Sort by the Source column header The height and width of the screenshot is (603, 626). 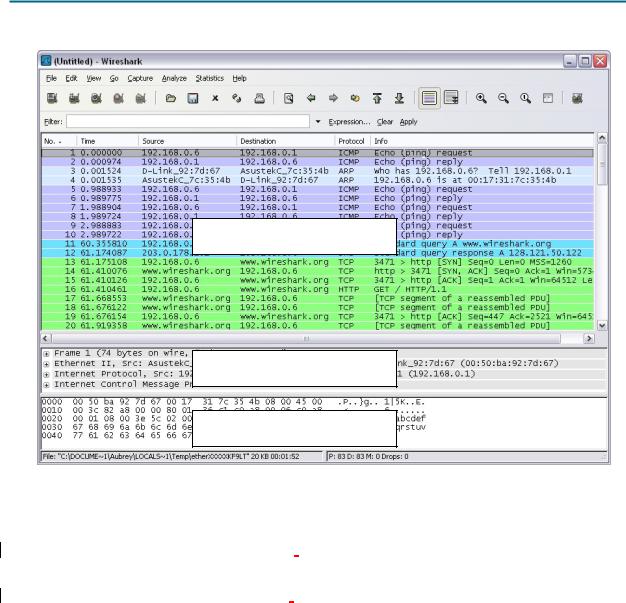coord(188,141)
